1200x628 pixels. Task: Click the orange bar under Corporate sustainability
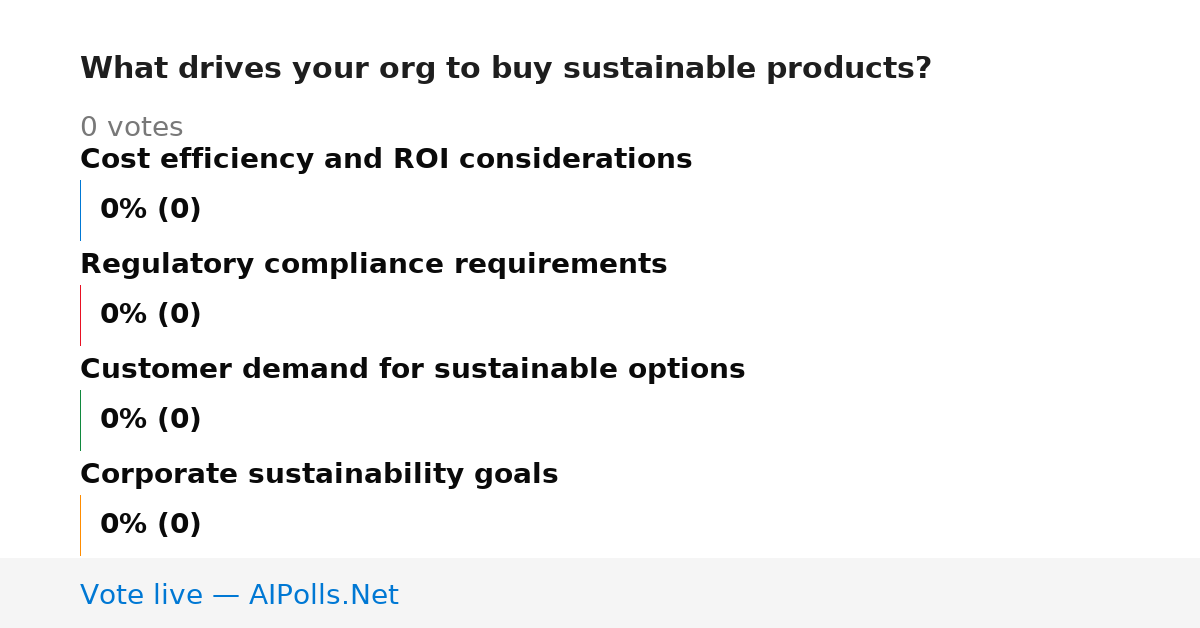pyautogui.click(x=80, y=525)
